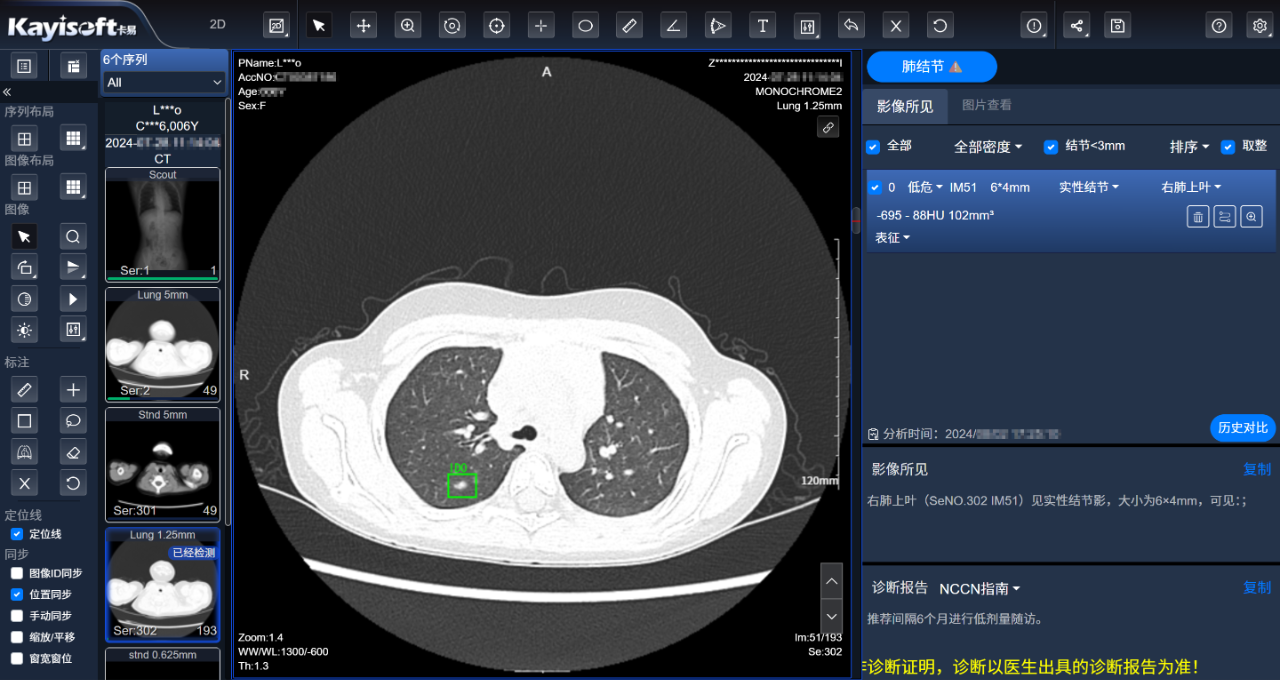The width and height of the screenshot is (1280, 680).
Task: Choose the angle measurement tool
Action: [x=674, y=26]
